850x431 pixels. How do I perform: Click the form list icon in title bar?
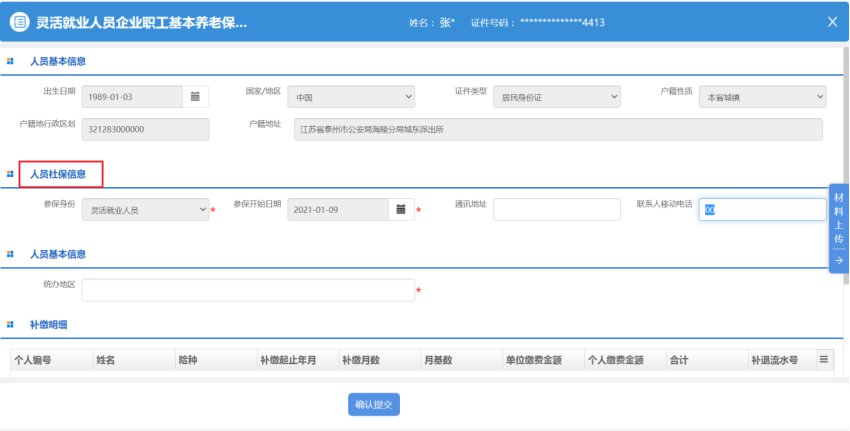[x=20, y=22]
